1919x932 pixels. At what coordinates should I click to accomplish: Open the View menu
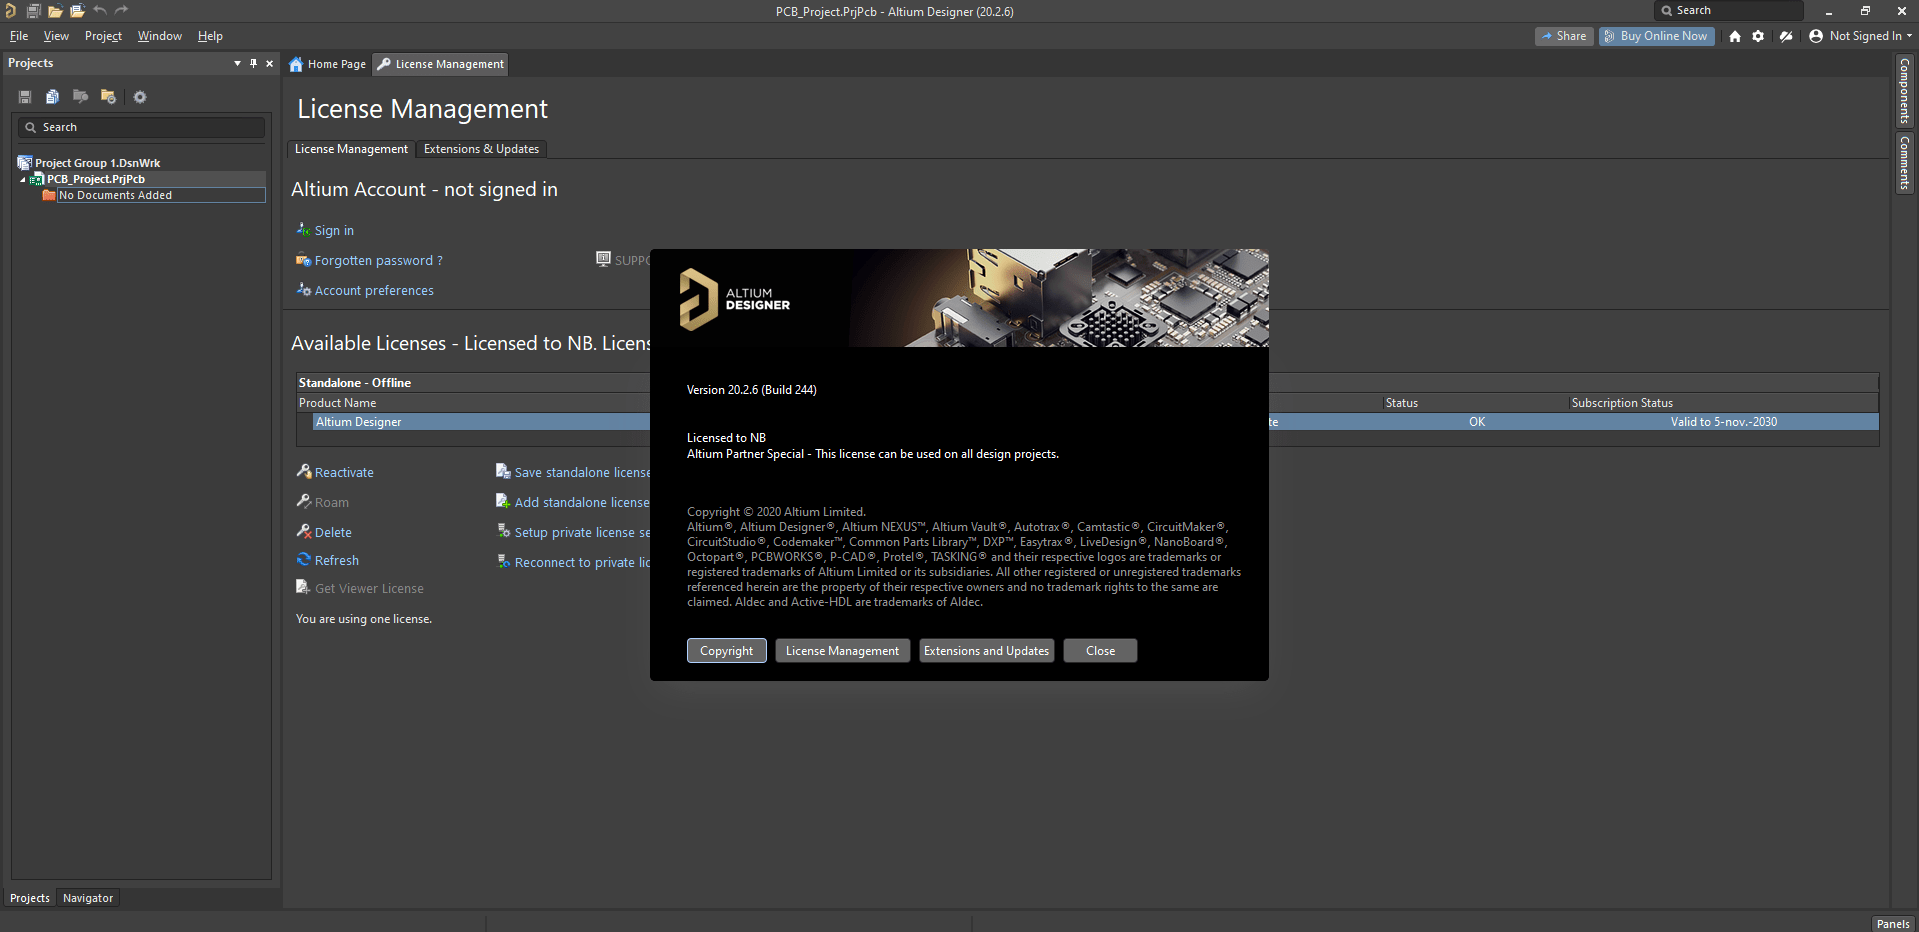56,36
